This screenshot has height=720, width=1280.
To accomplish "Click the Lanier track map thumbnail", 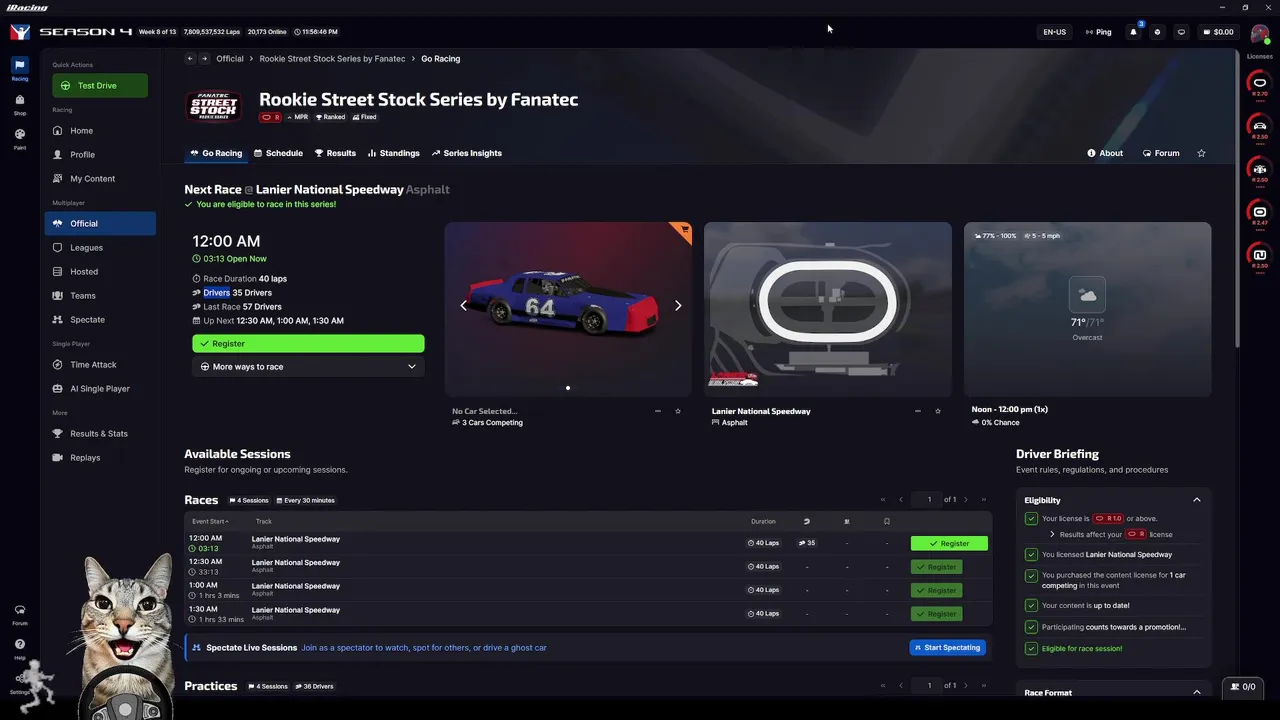I will 828,309.
